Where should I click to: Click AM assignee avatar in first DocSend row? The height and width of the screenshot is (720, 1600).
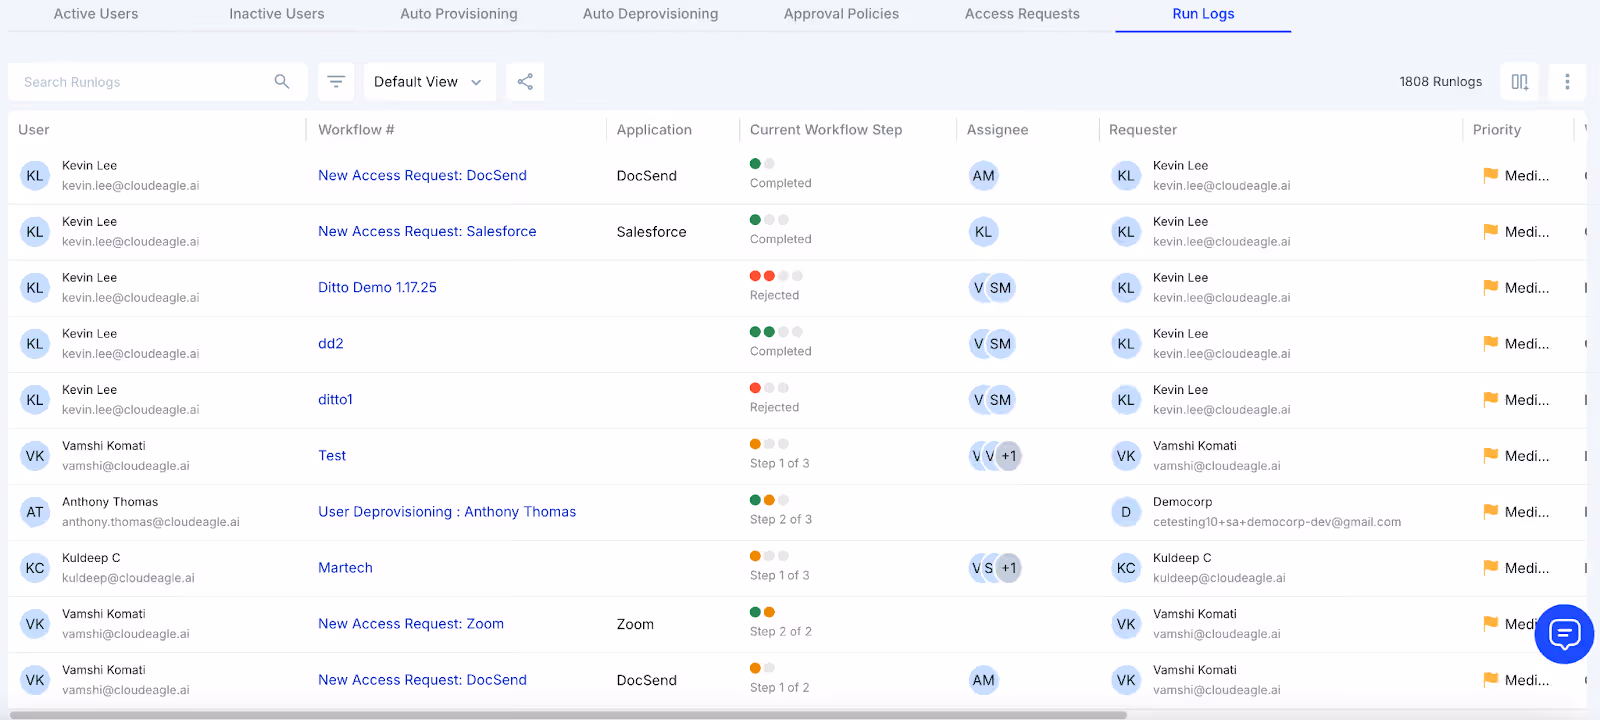[983, 175]
